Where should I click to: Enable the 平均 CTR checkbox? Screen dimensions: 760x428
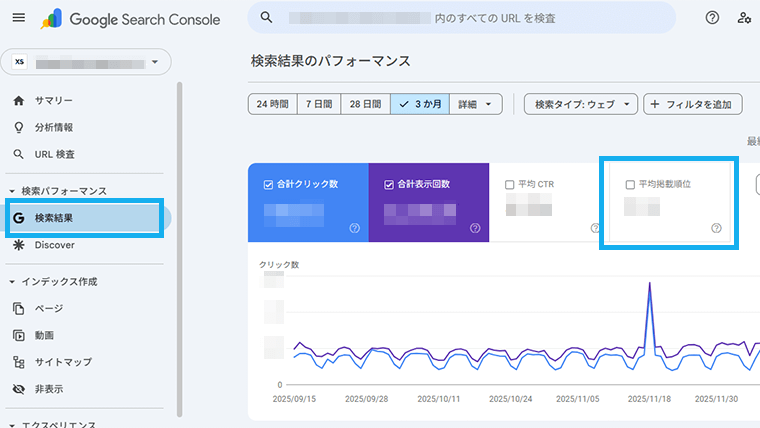click(x=509, y=185)
